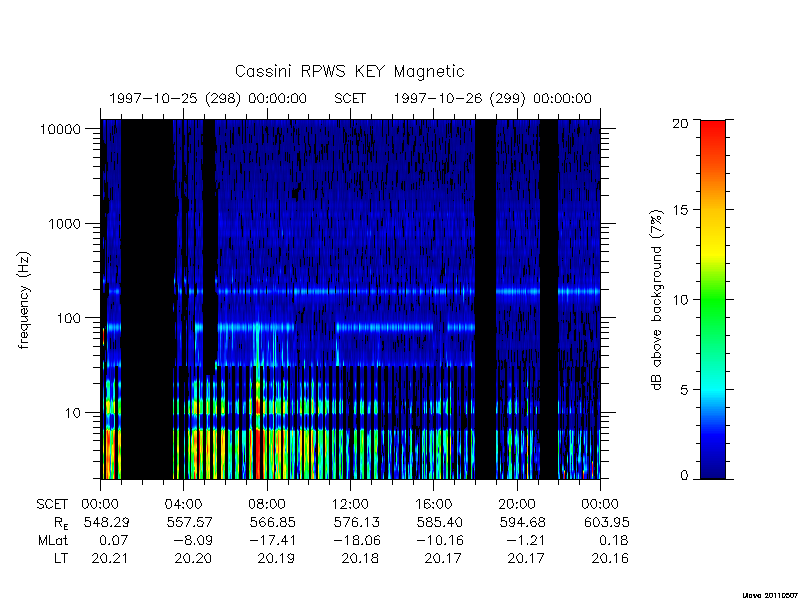Click the red top of the colorbar
800x600 pixels.
click(713, 132)
